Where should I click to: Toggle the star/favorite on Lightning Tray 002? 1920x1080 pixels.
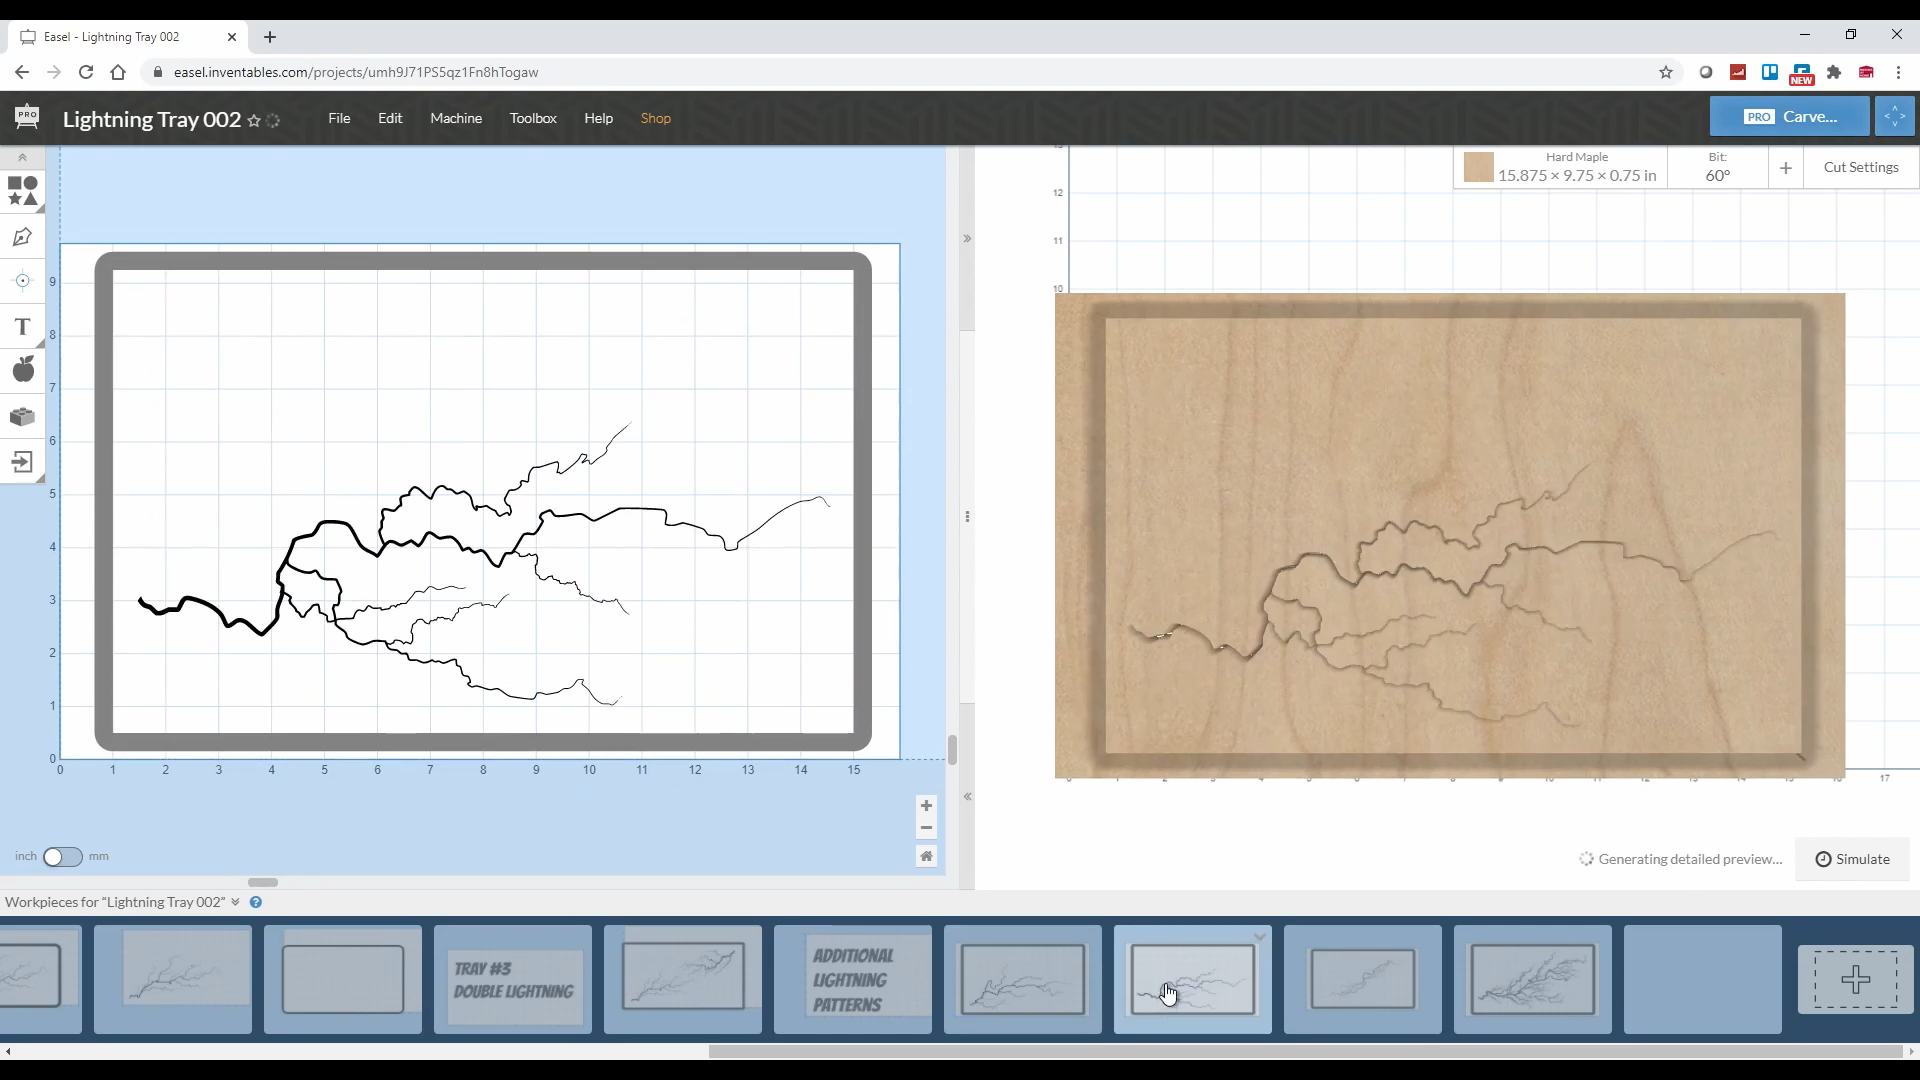pos(256,119)
